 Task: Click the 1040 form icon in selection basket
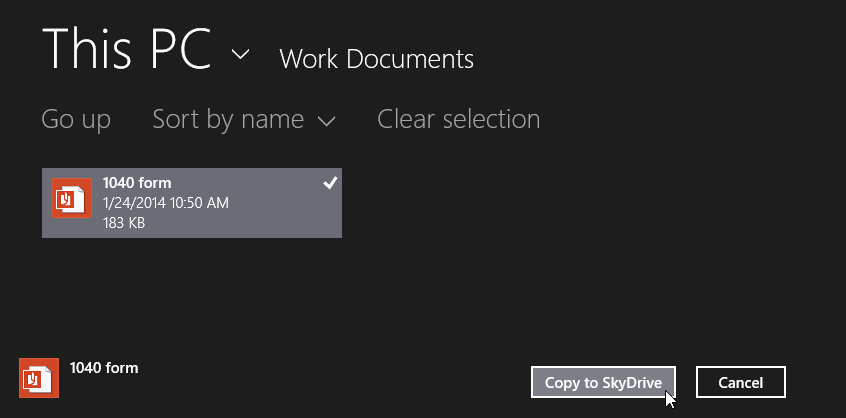40,379
